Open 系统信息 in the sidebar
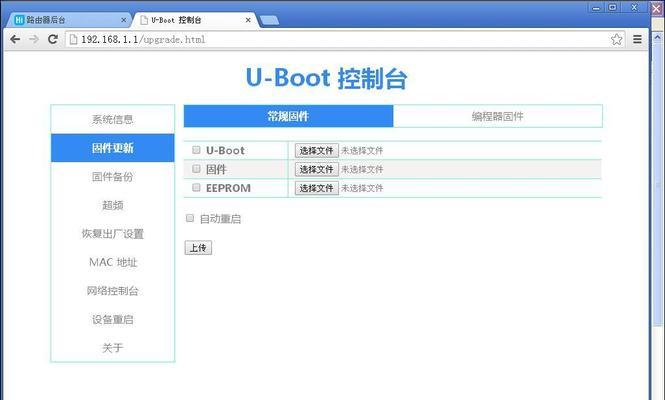The width and height of the screenshot is (665, 400). pos(112,119)
